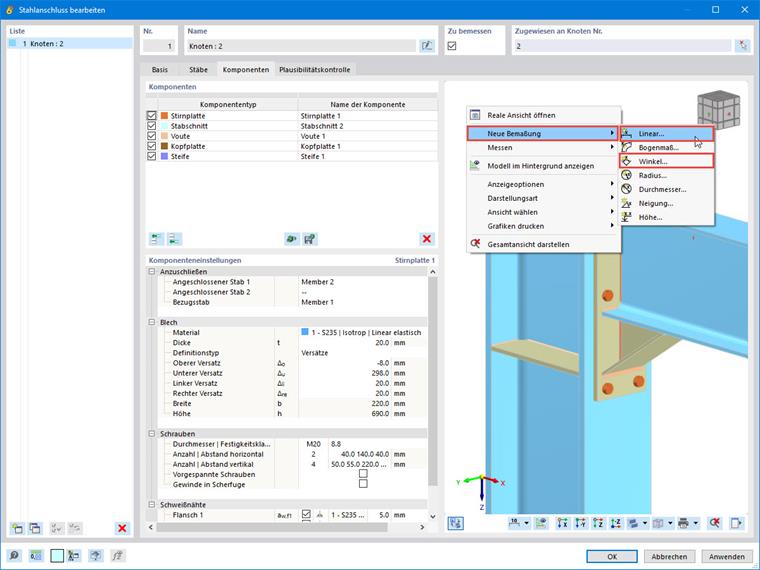
Task: Click the printer icon in graphic toolbar
Action: (683, 523)
